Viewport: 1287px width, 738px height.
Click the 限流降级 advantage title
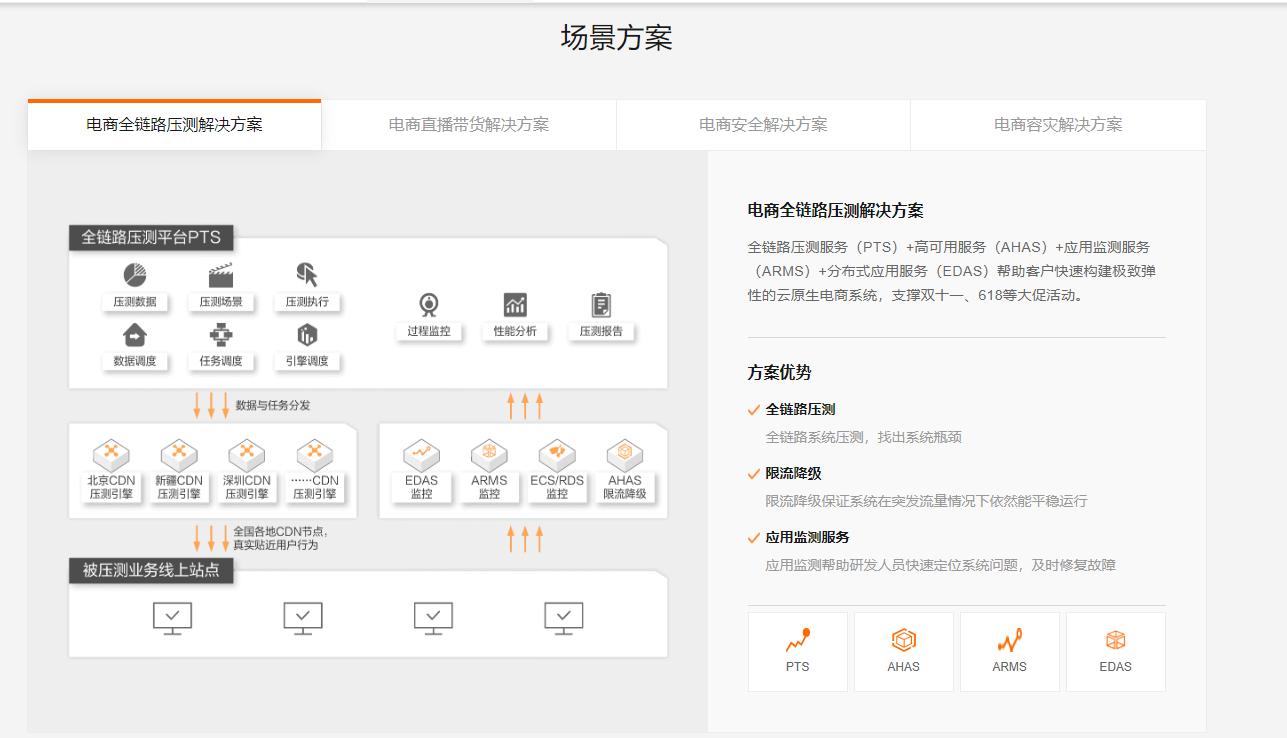793,473
